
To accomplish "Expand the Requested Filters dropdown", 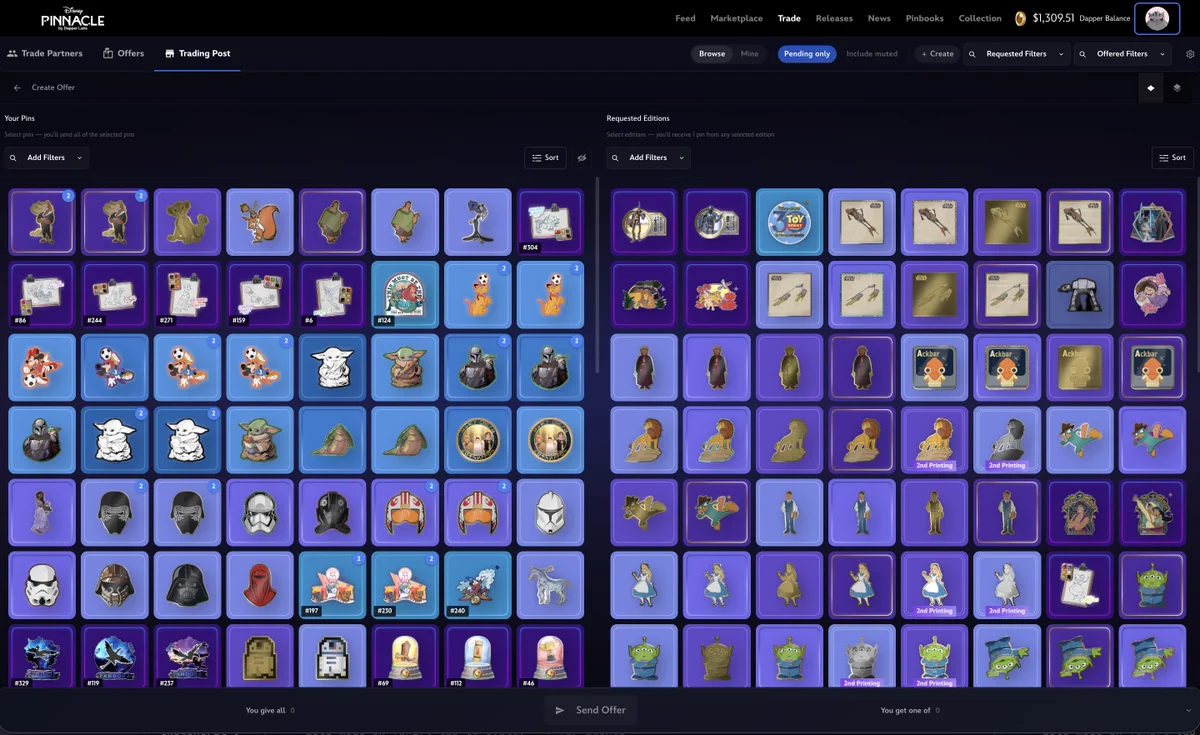I will pos(1016,54).
